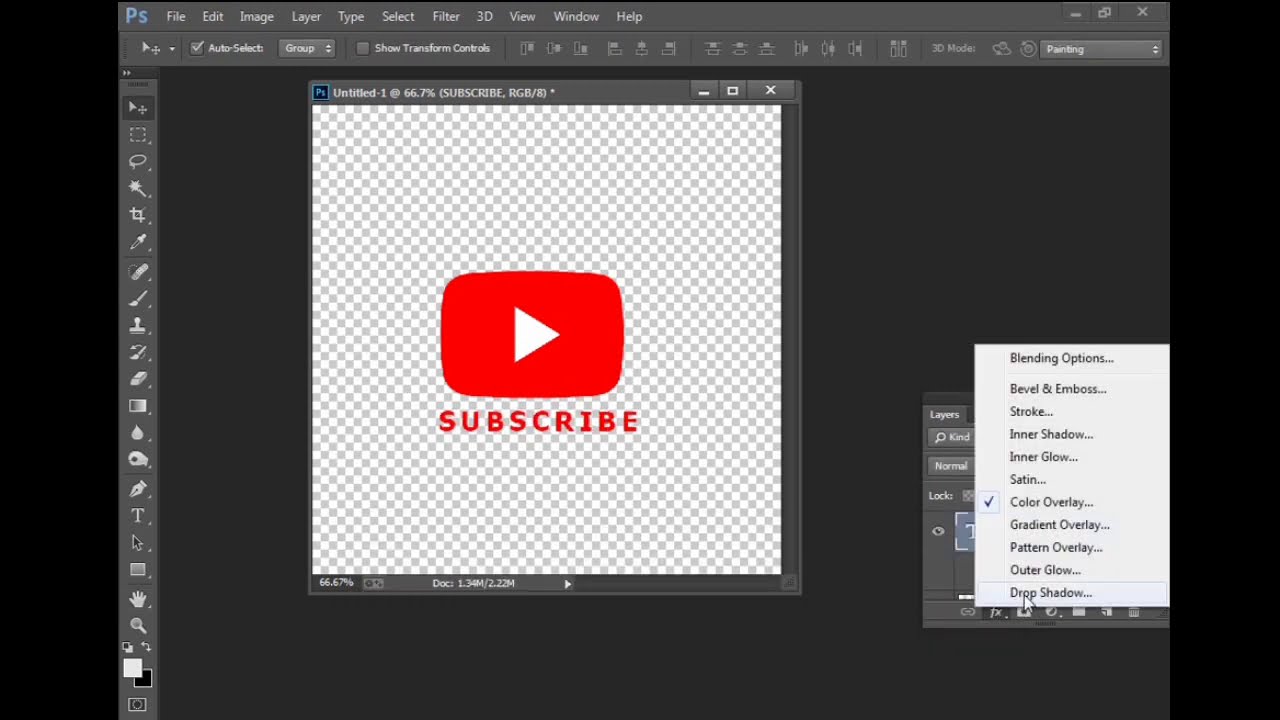
Task: Open the File menu
Action: 176,16
